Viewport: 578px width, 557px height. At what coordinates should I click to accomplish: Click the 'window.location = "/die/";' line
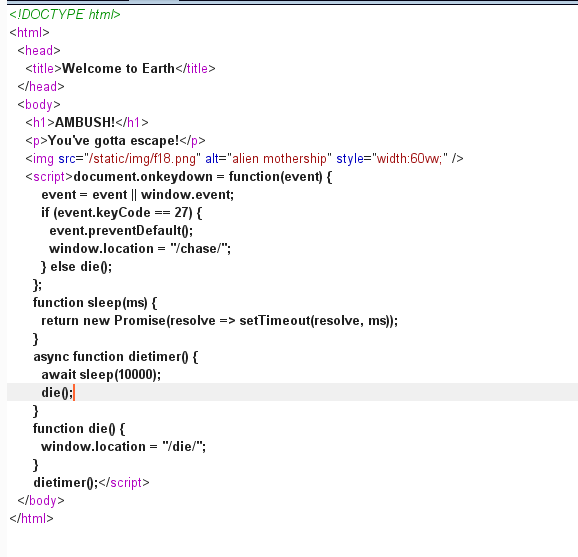click(x=123, y=447)
